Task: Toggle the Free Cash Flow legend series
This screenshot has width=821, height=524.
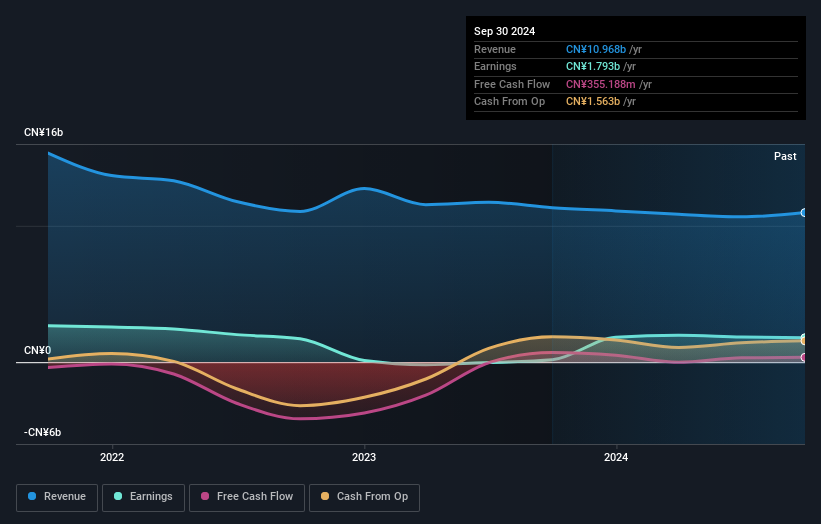Action: point(247,497)
